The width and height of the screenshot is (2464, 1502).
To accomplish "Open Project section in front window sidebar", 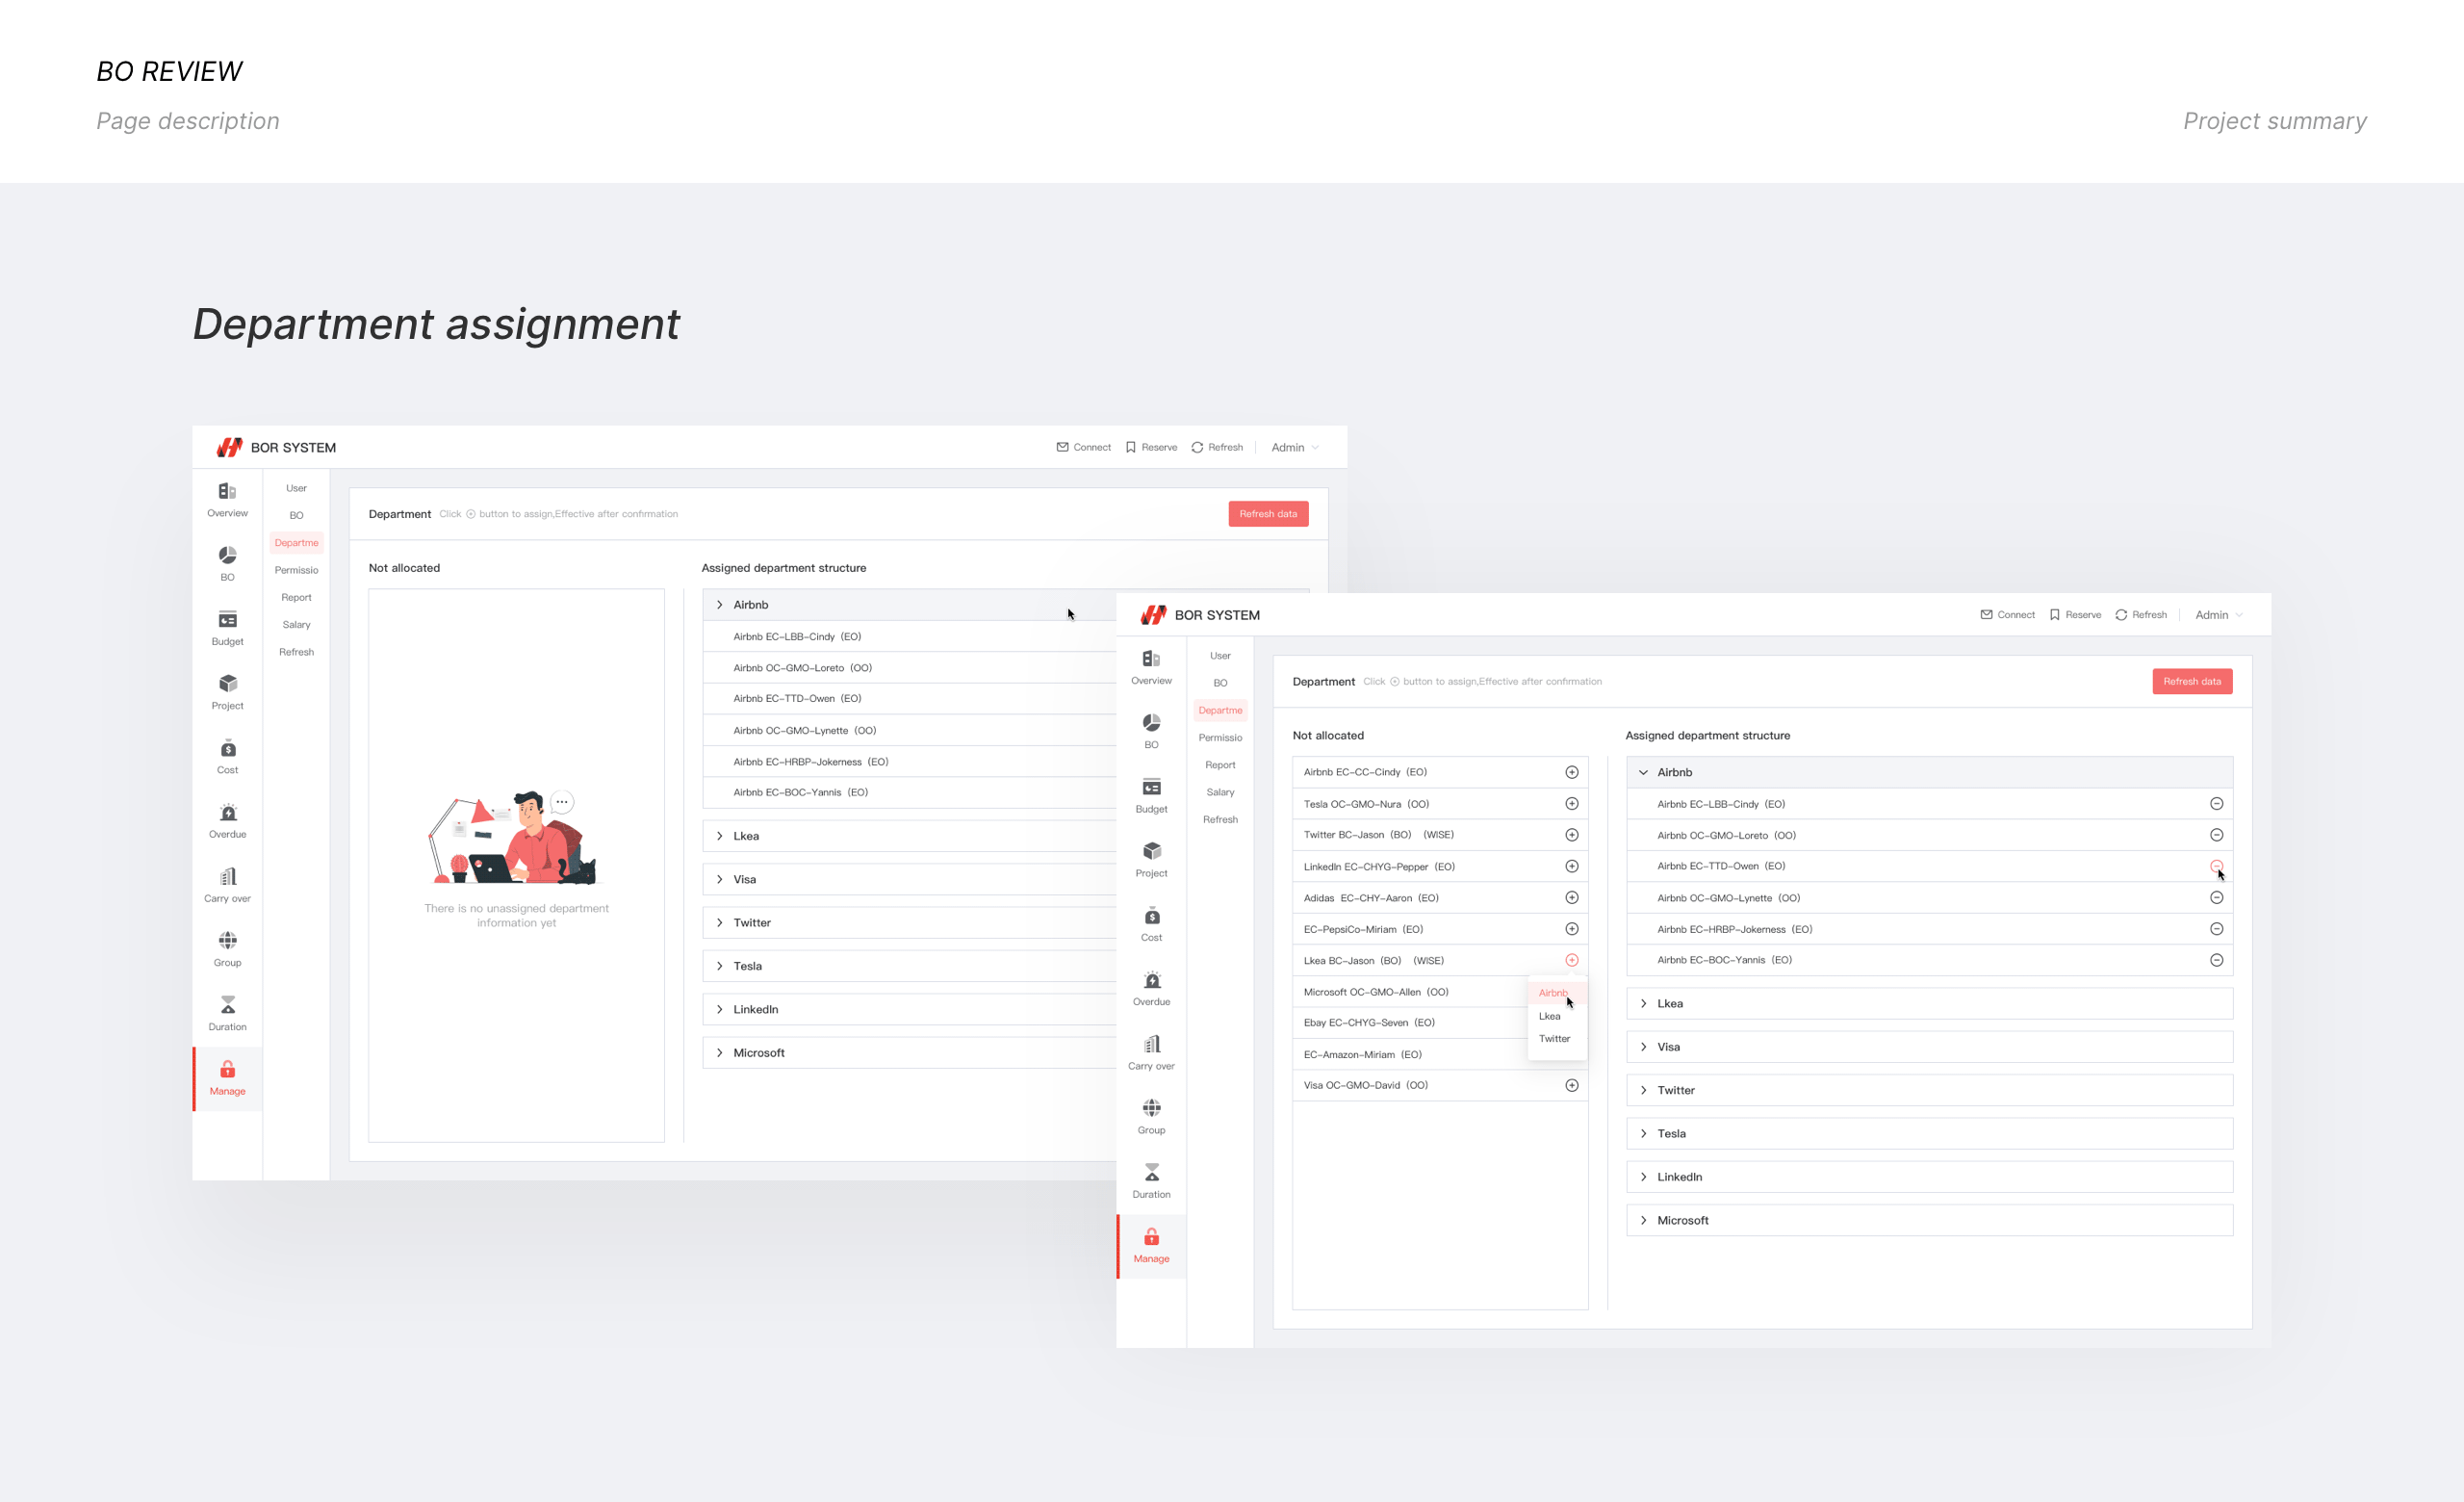I will (1151, 860).
